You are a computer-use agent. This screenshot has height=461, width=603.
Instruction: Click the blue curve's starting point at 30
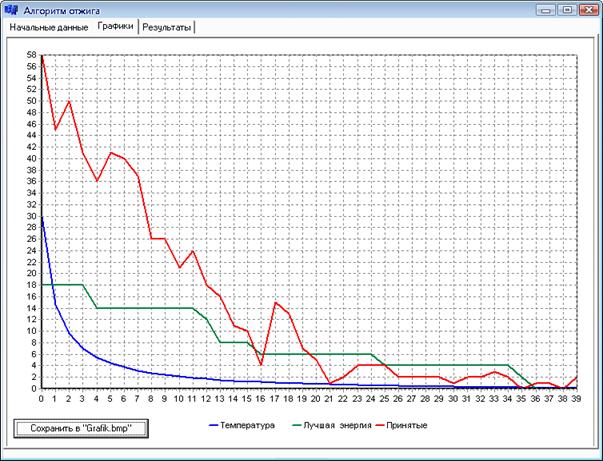pyautogui.click(x=41, y=216)
